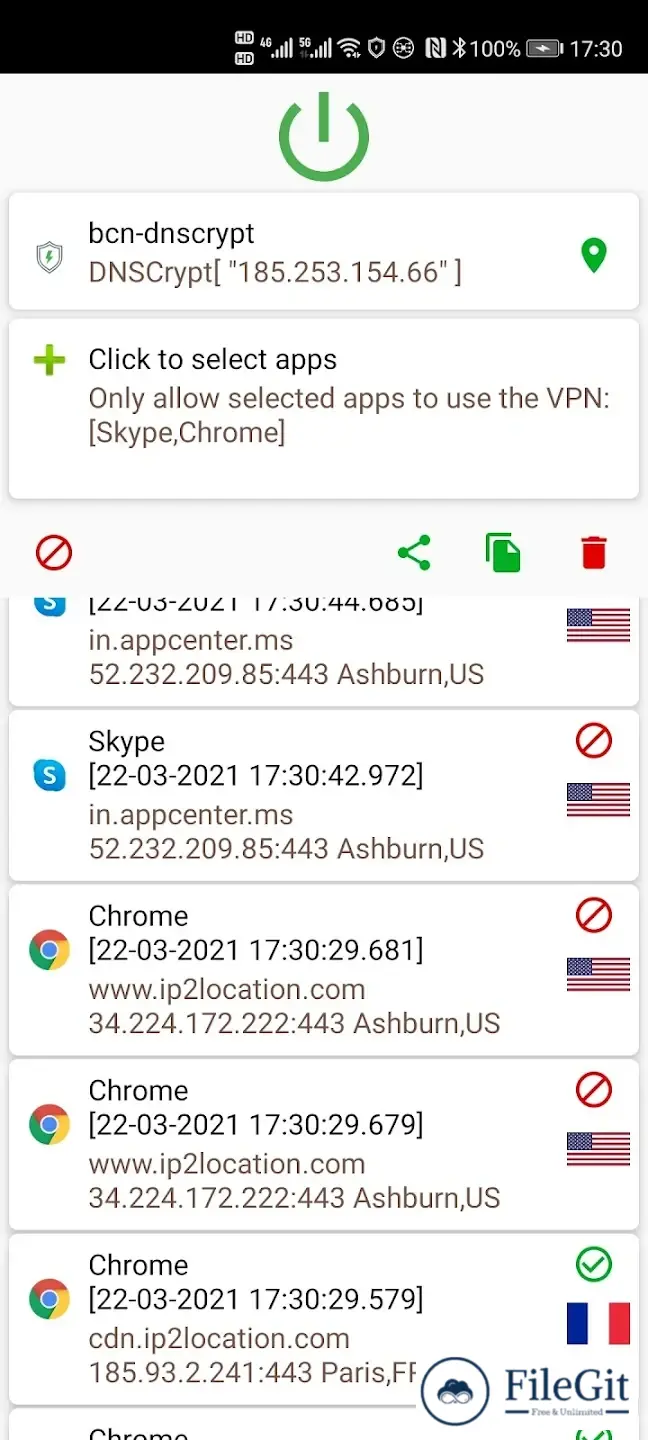Toggle block icon on Chrome 17:30:29.681 entry

pyautogui.click(x=594, y=915)
